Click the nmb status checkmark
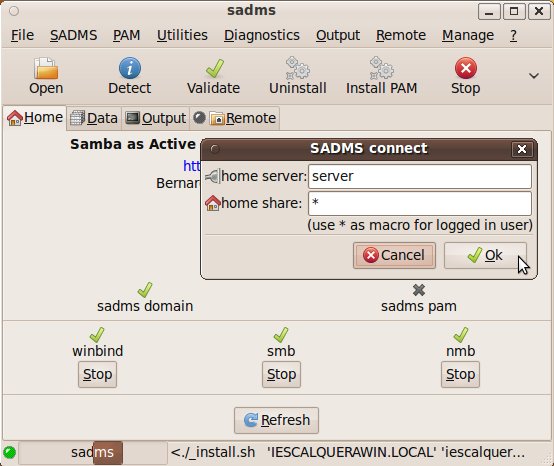Screen dimensions: 554x466 pos(461,335)
